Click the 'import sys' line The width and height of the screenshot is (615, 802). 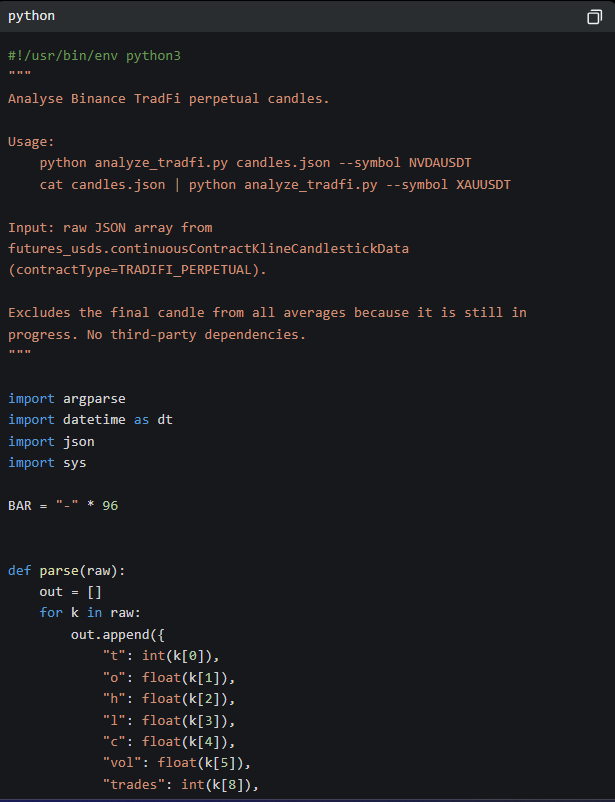point(47,463)
